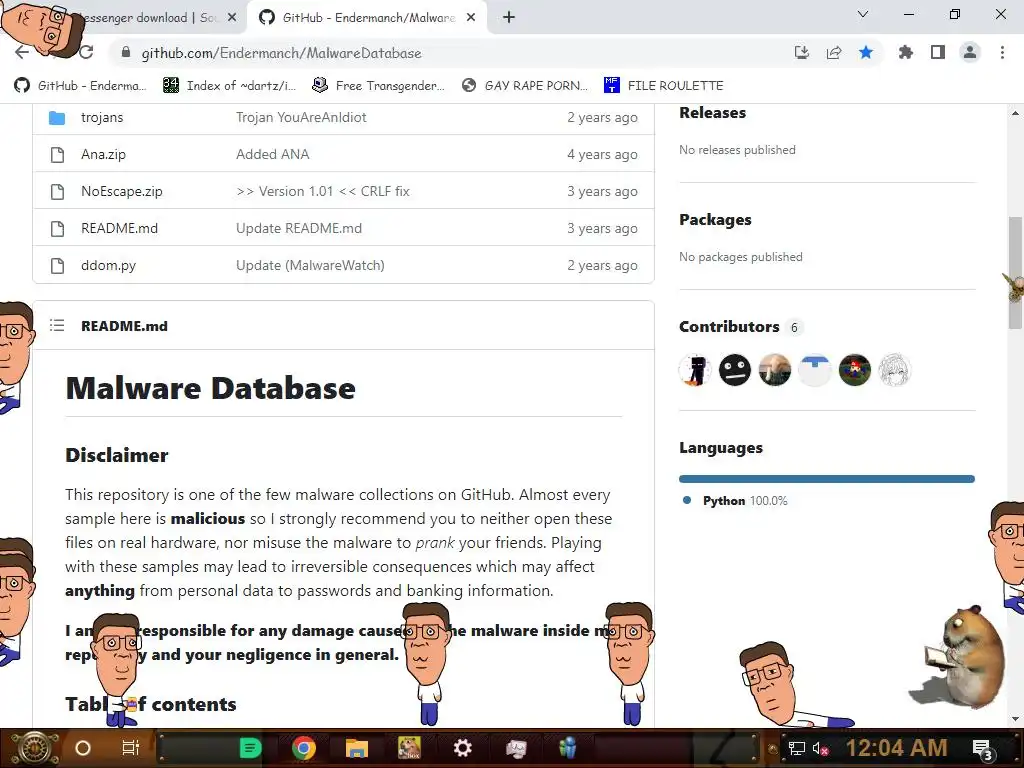Viewport: 1024px width, 768px height.
Task: Open File Explorer from the taskbar
Action: (x=357, y=748)
